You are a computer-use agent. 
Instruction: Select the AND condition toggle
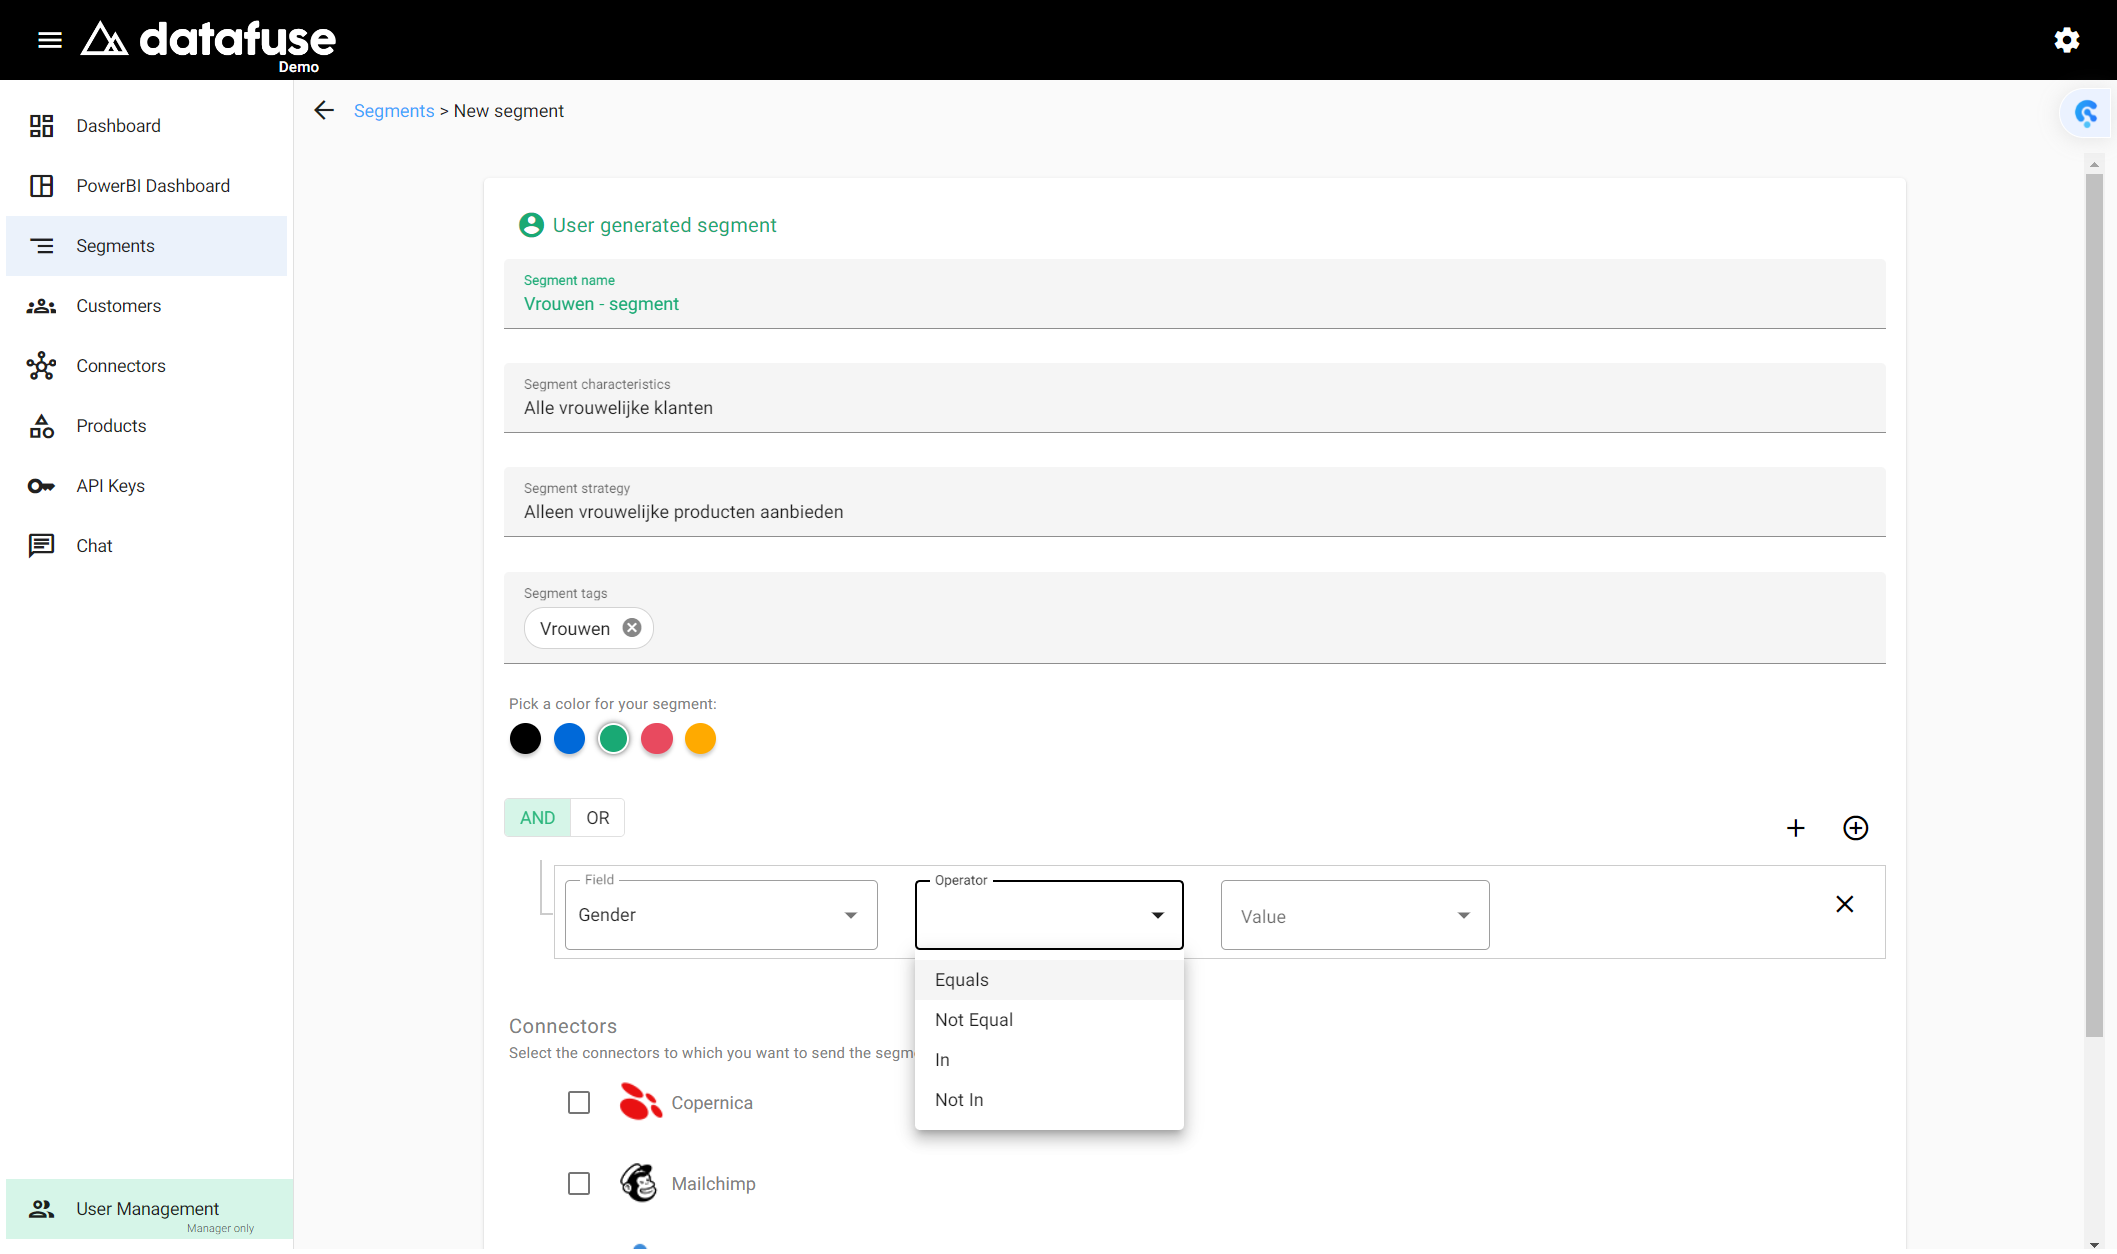[x=537, y=818]
